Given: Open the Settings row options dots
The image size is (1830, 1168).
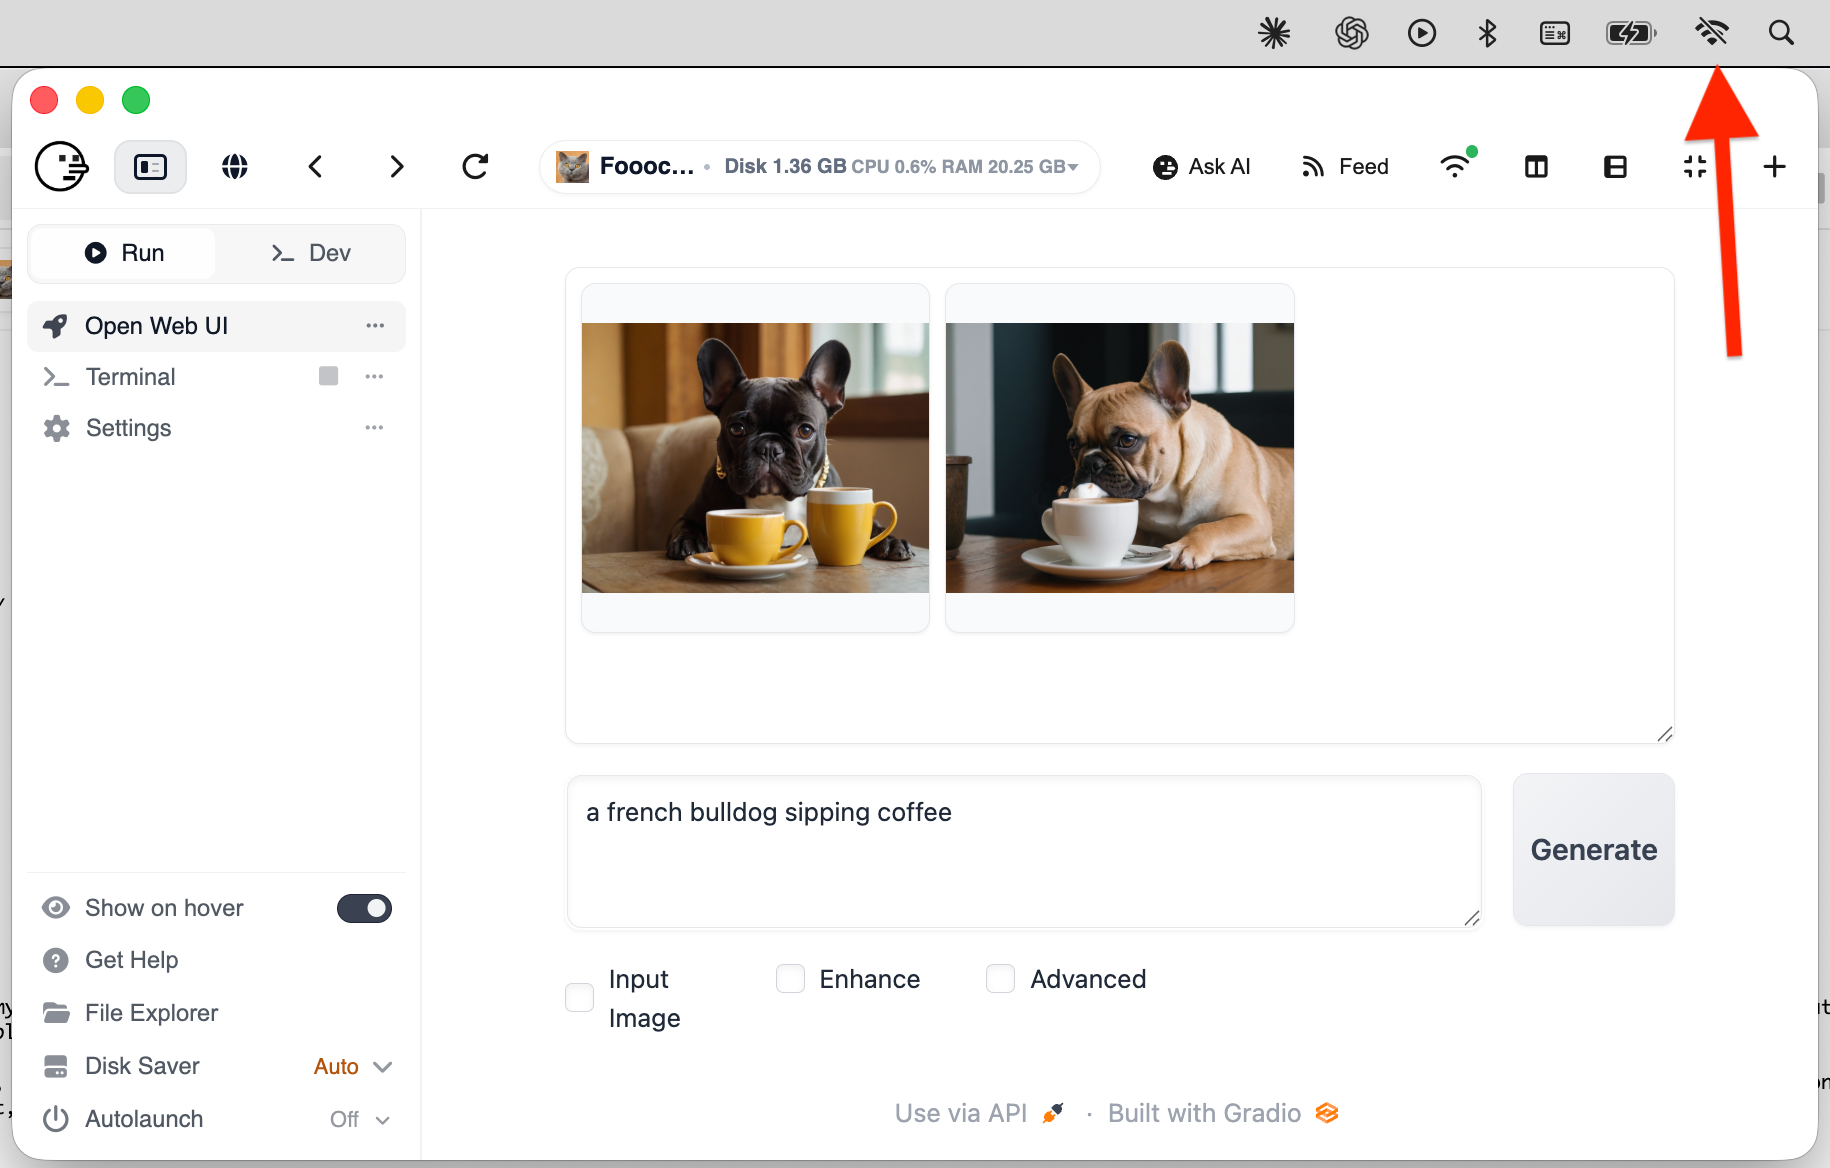Looking at the screenshot, I should point(375,428).
